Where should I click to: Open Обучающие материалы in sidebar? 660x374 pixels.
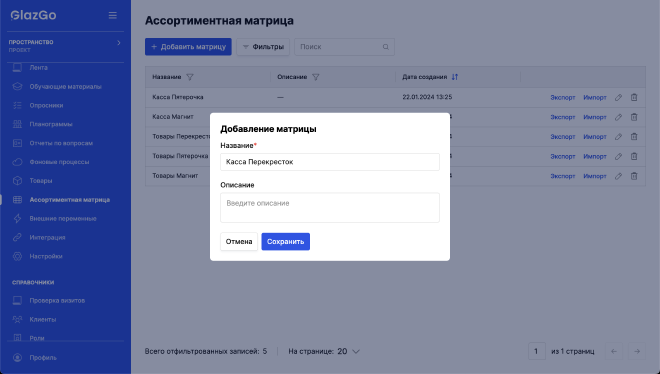tap(65, 87)
